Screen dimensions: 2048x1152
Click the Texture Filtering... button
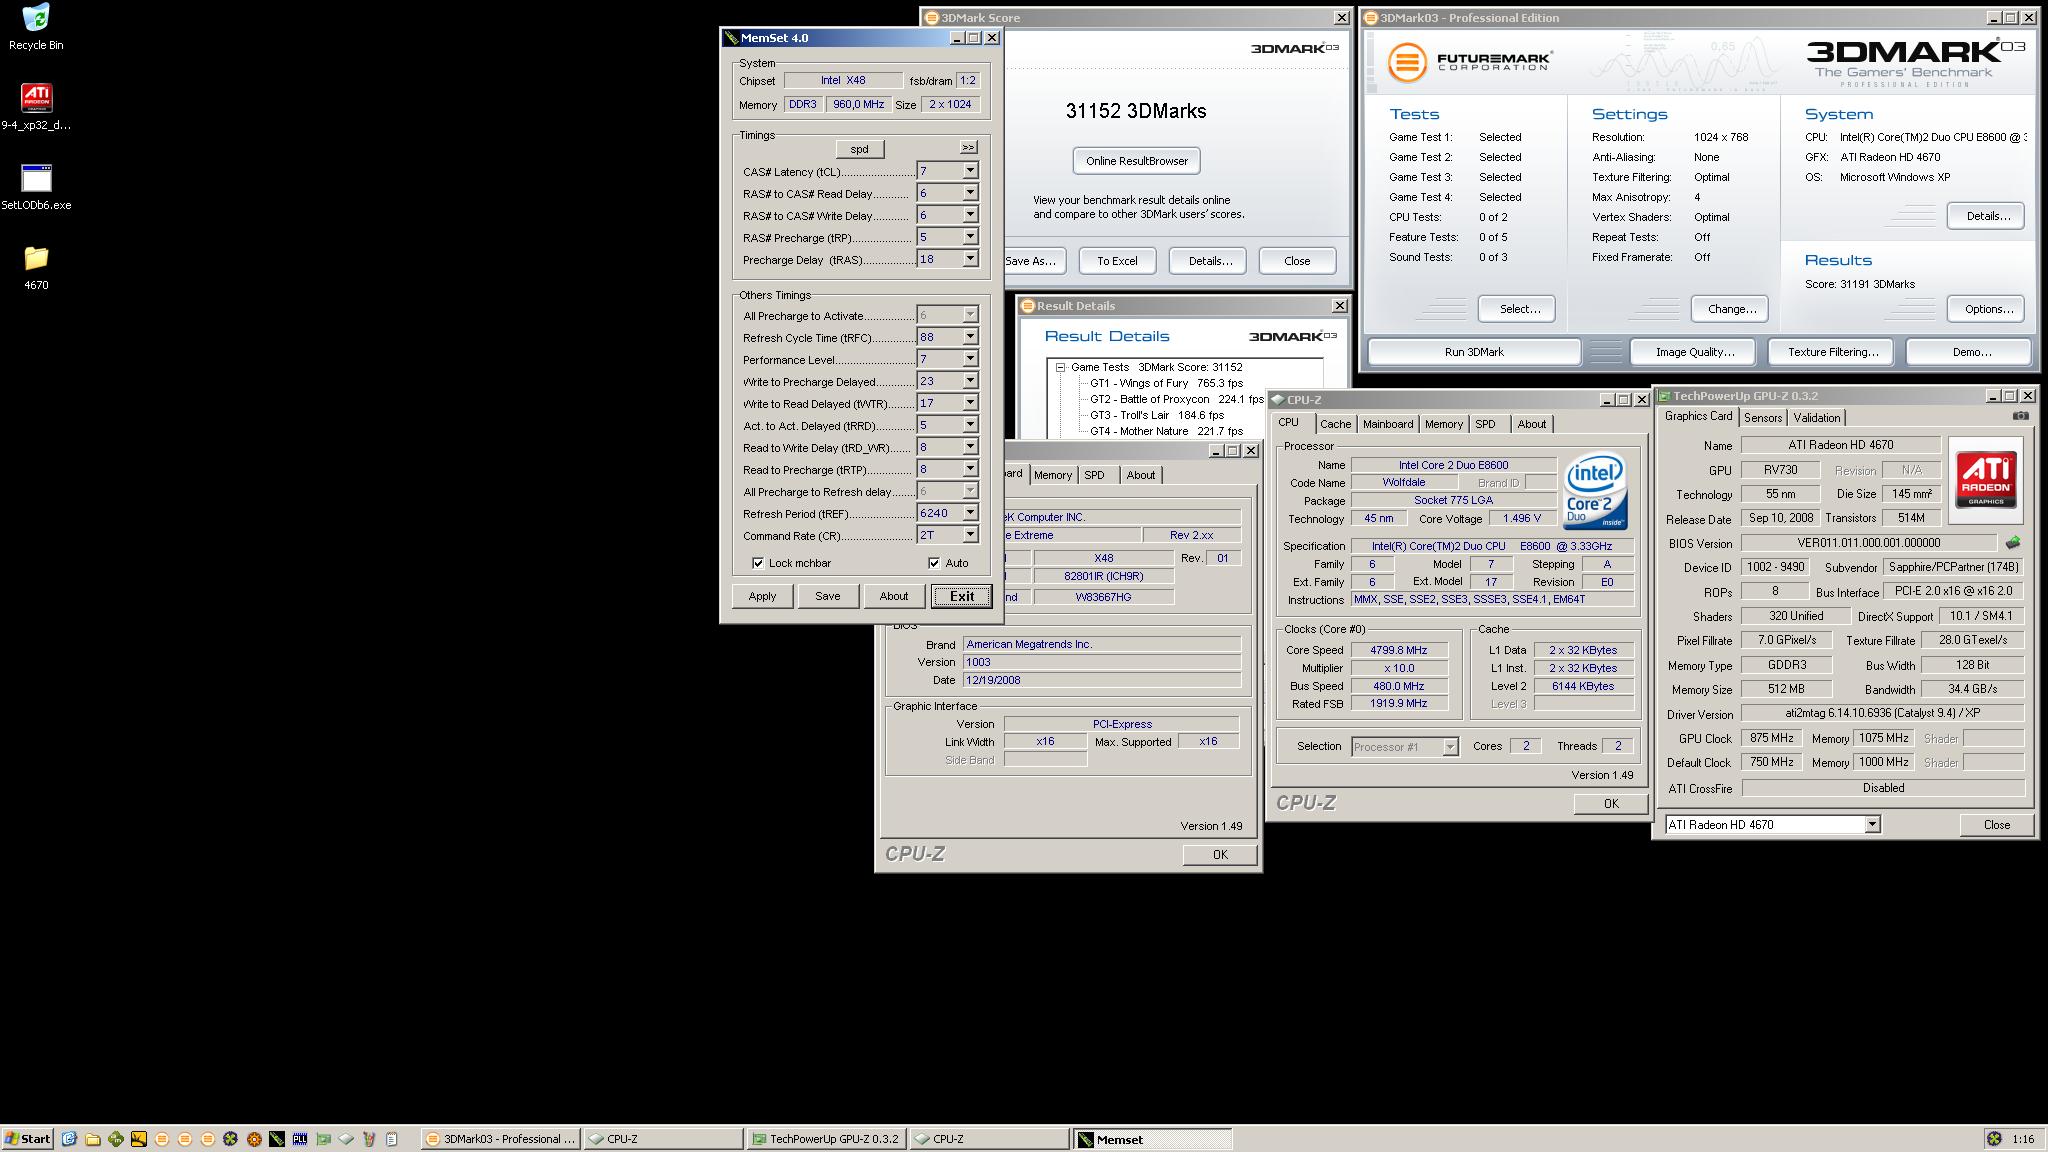coord(1833,352)
